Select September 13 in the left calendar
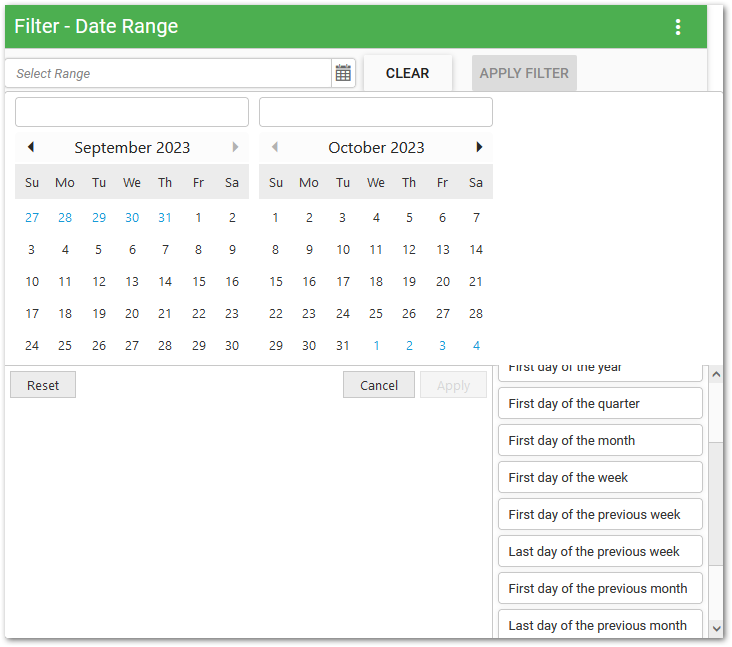 click(x=132, y=281)
